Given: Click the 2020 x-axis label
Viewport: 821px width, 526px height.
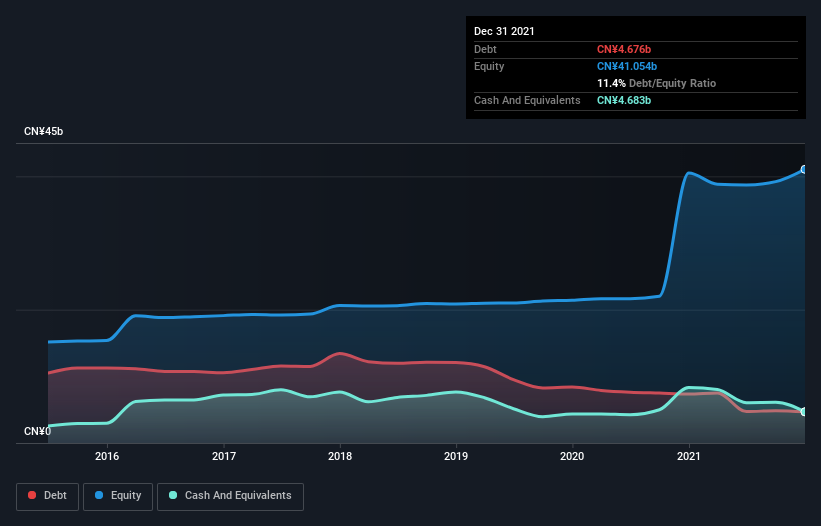Looking at the screenshot, I should 572,456.
